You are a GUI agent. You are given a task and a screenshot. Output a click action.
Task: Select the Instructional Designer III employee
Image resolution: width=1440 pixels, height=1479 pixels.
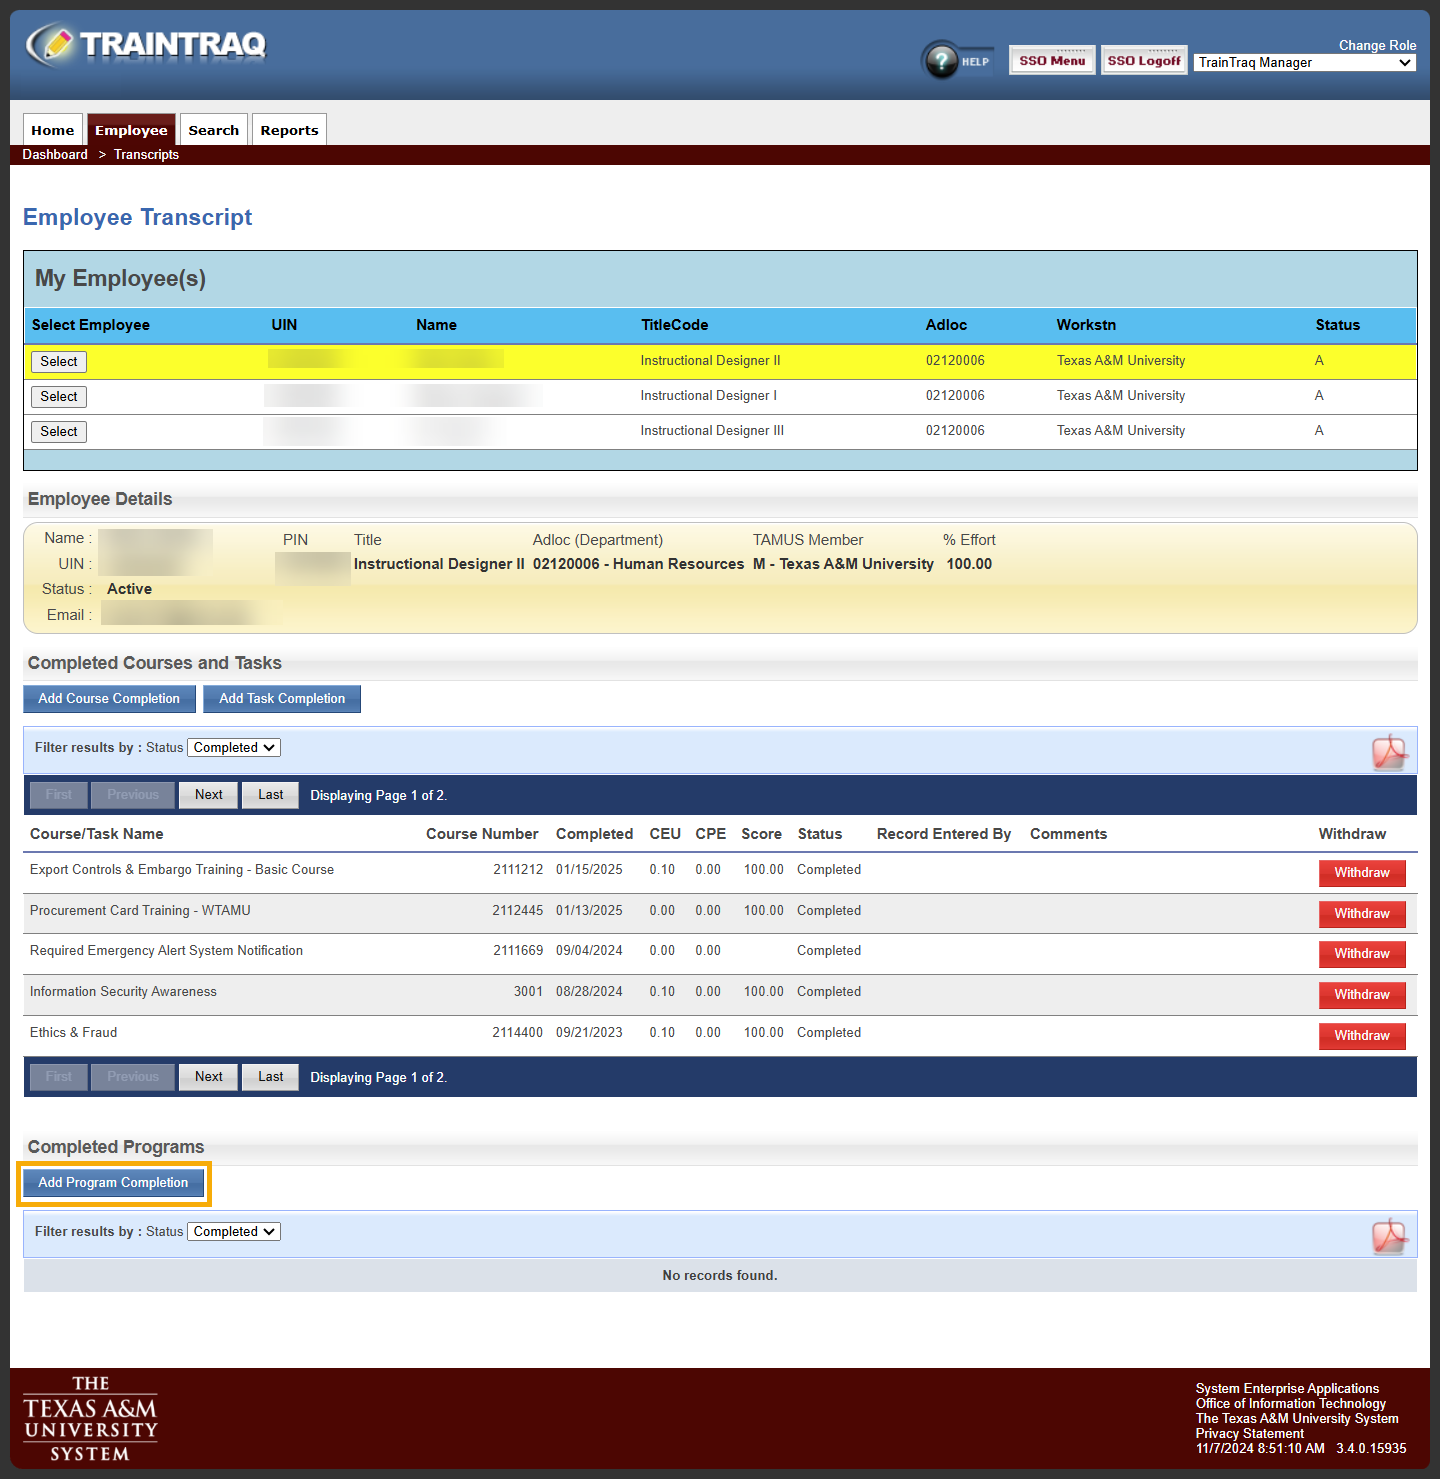58,431
